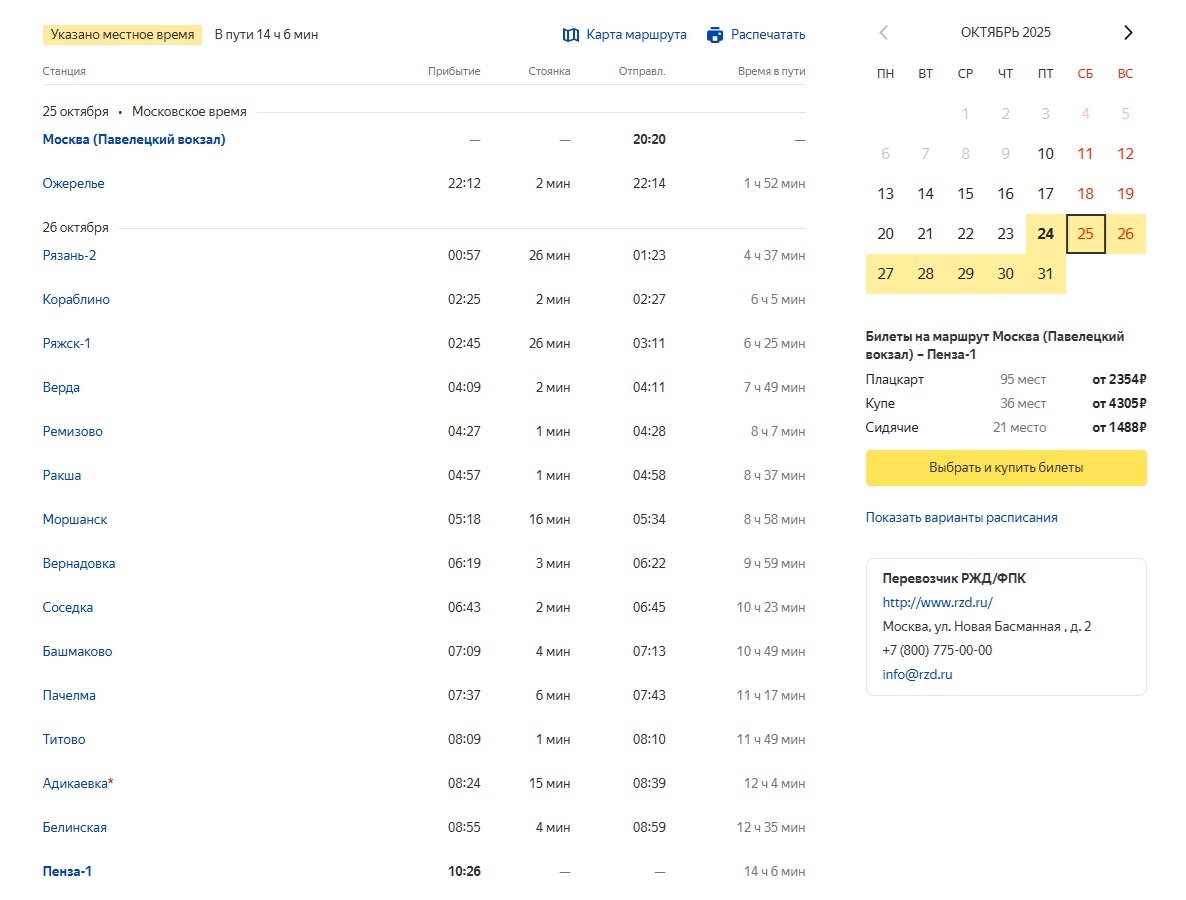The height and width of the screenshot is (900, 1186).
Task: Open the Башмаково station link
Action: [77, 651]
